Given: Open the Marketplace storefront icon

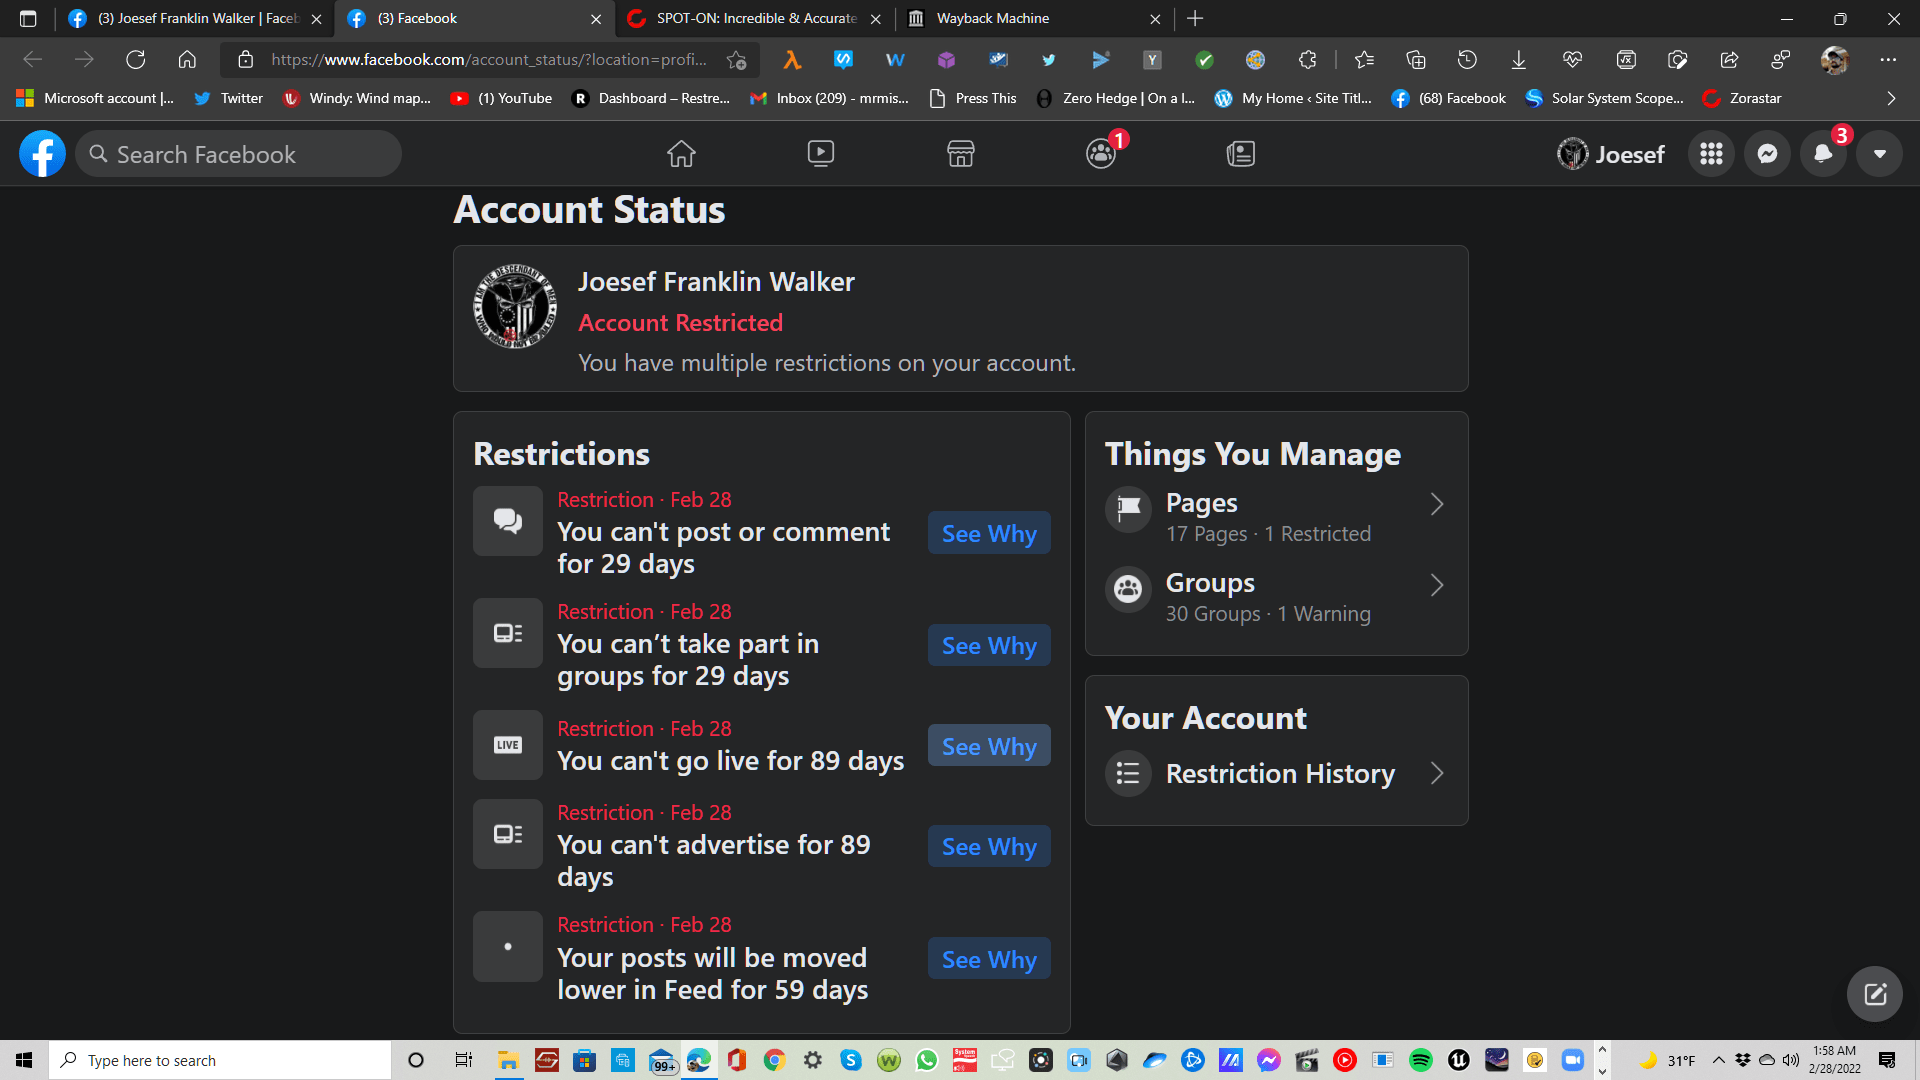Looking at the screenshot, I should tap(960, 154).
